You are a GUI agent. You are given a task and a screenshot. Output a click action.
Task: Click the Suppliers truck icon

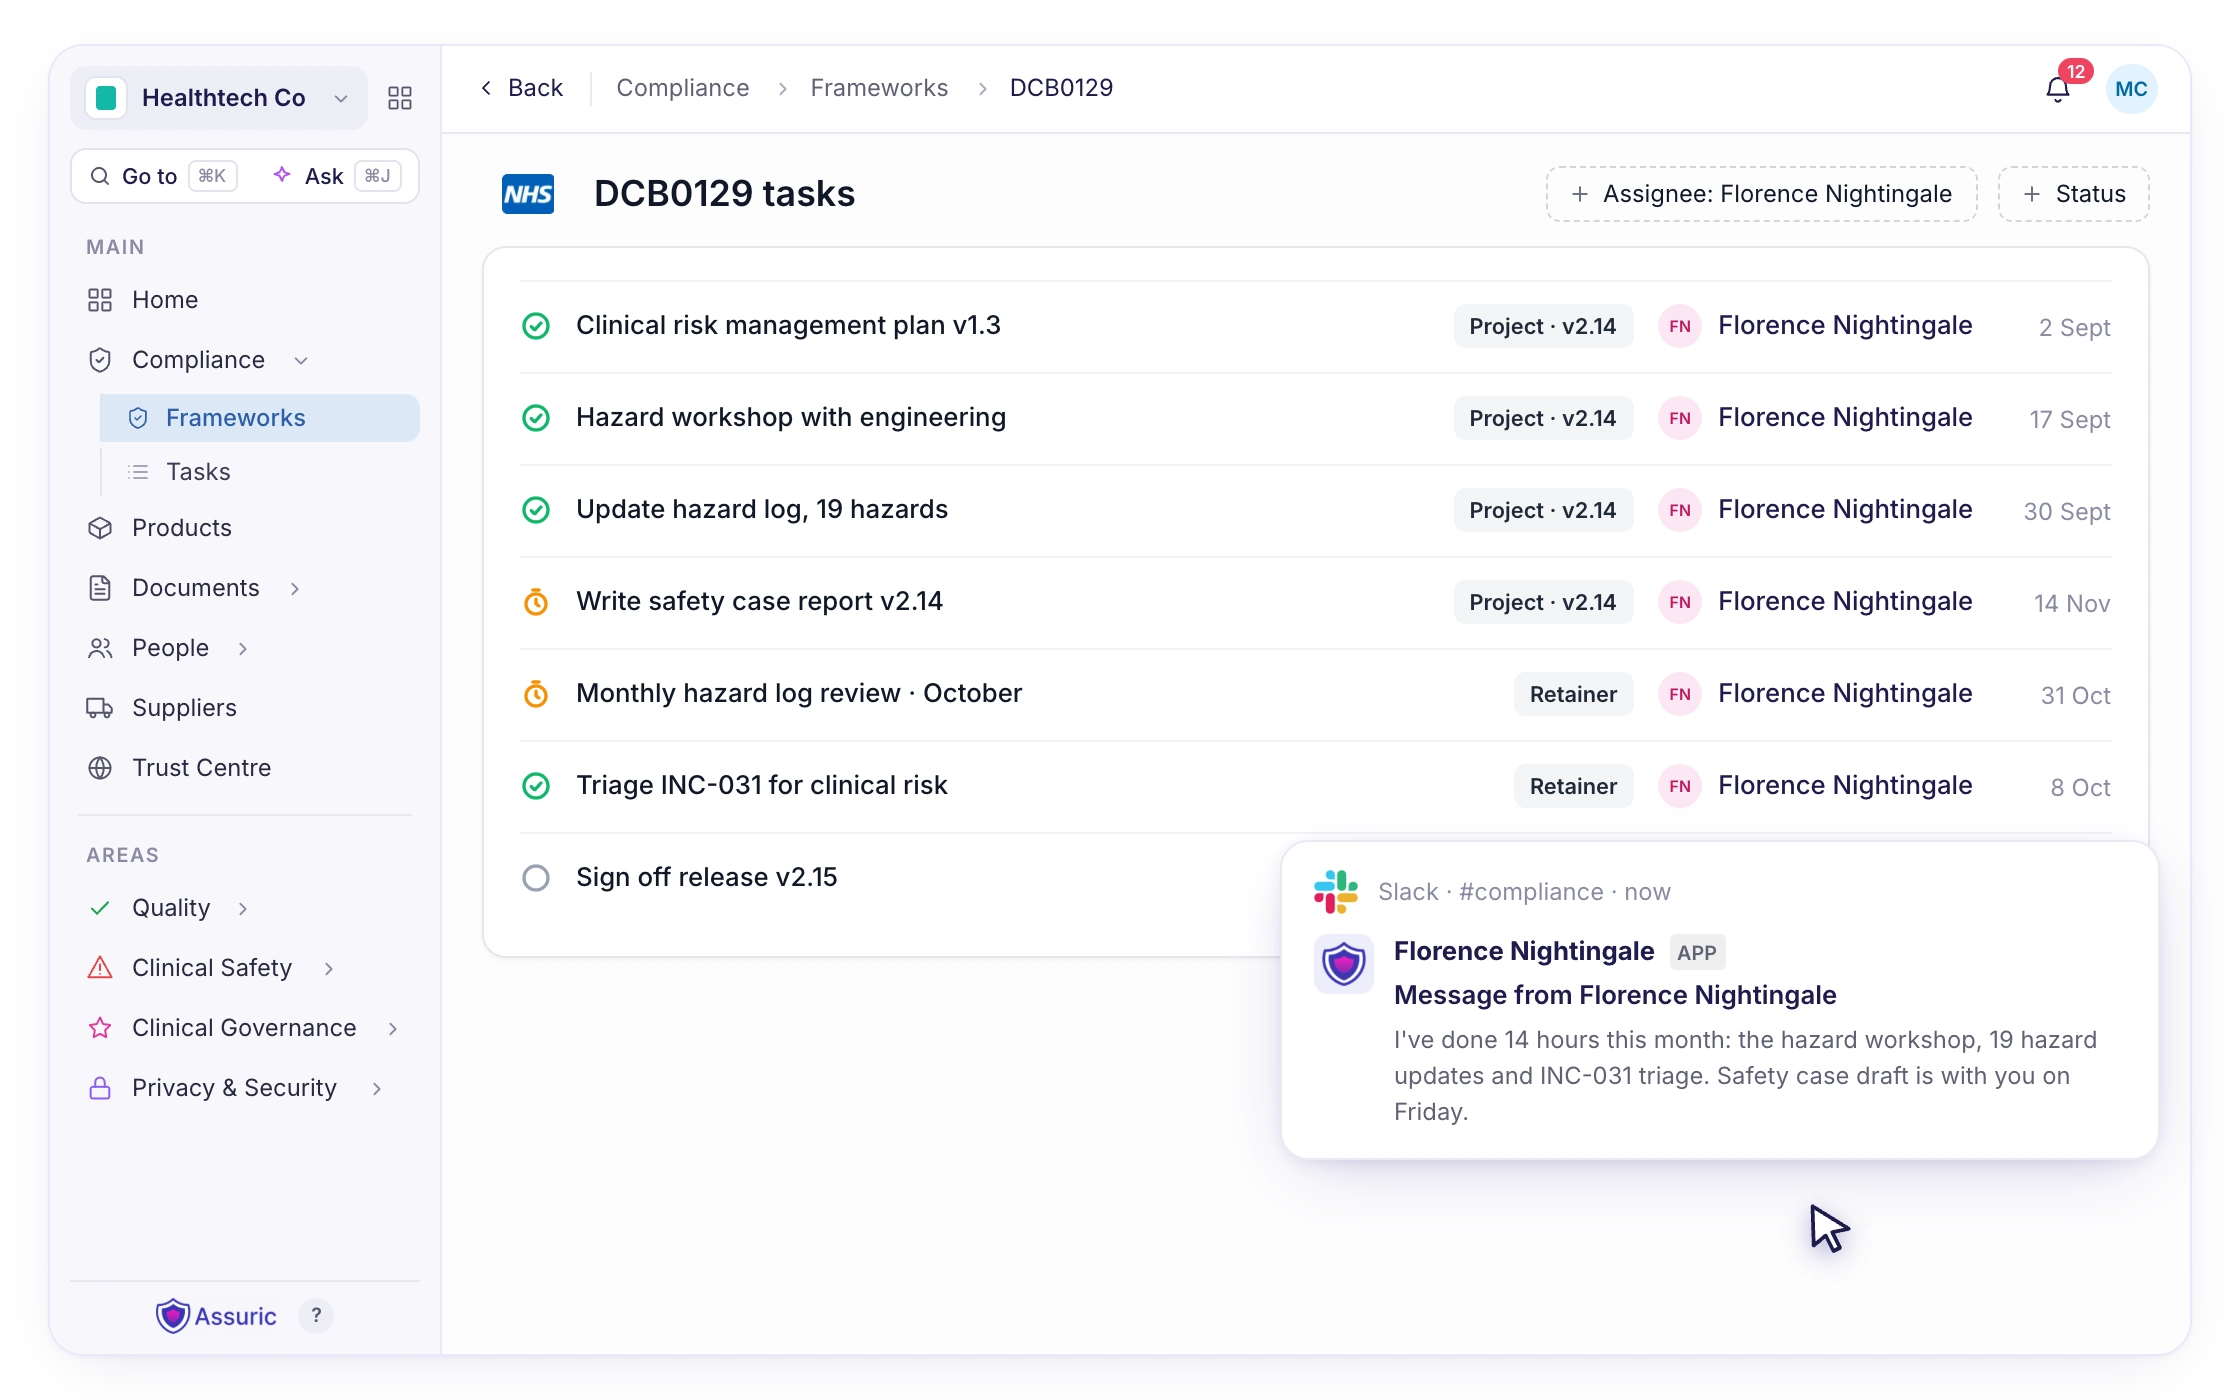tap(100, 708)
